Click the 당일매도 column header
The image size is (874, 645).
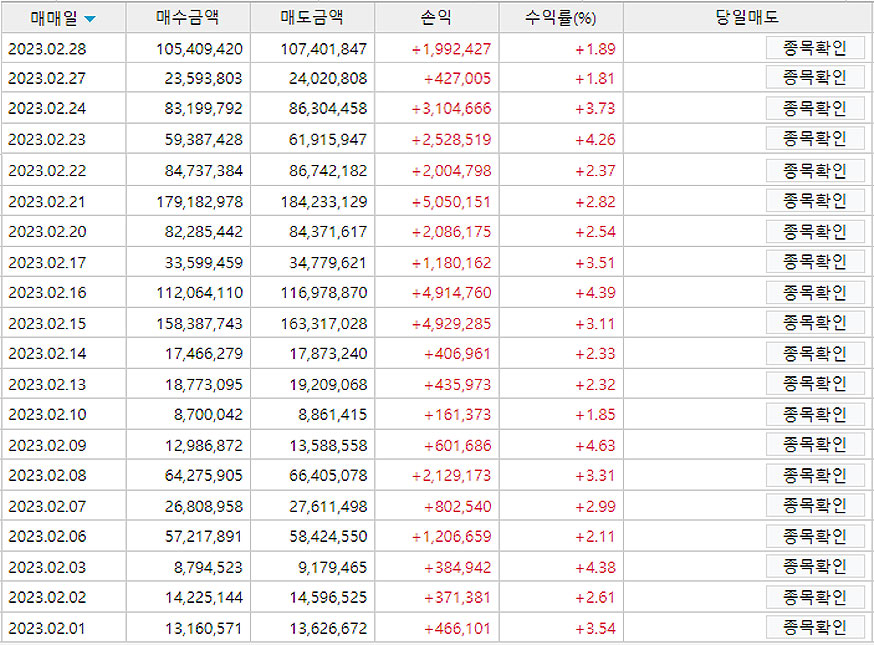[x=747, y=17]
